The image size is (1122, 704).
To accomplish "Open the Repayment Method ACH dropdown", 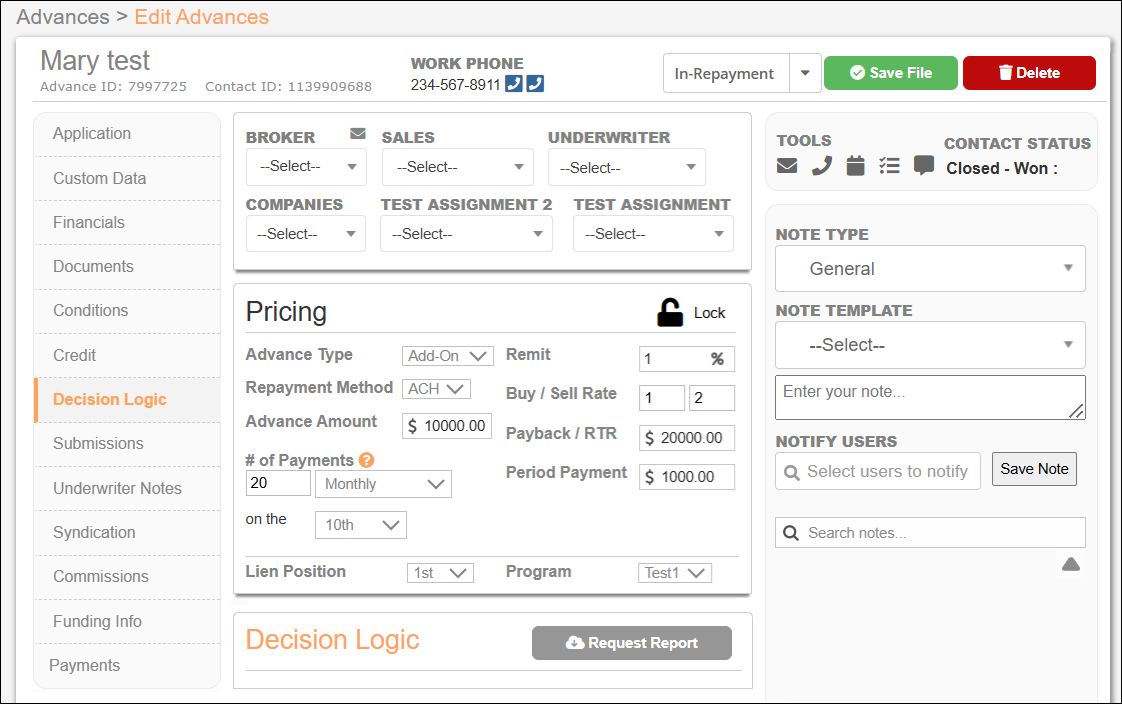I will [436, 388].
